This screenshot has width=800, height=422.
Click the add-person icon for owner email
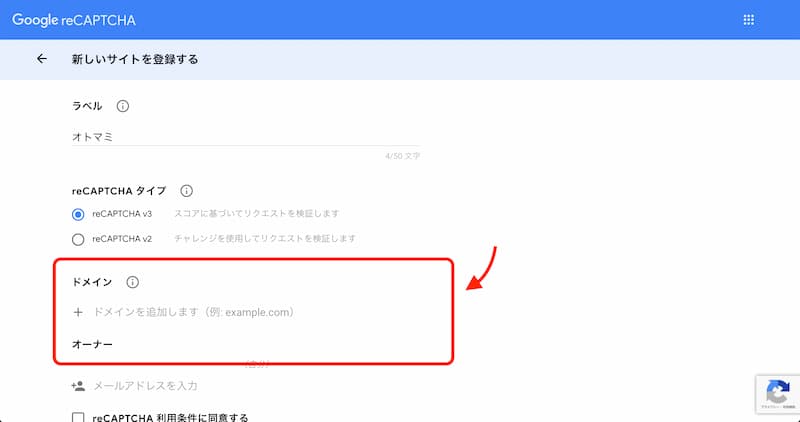click(x=78, y=386)
